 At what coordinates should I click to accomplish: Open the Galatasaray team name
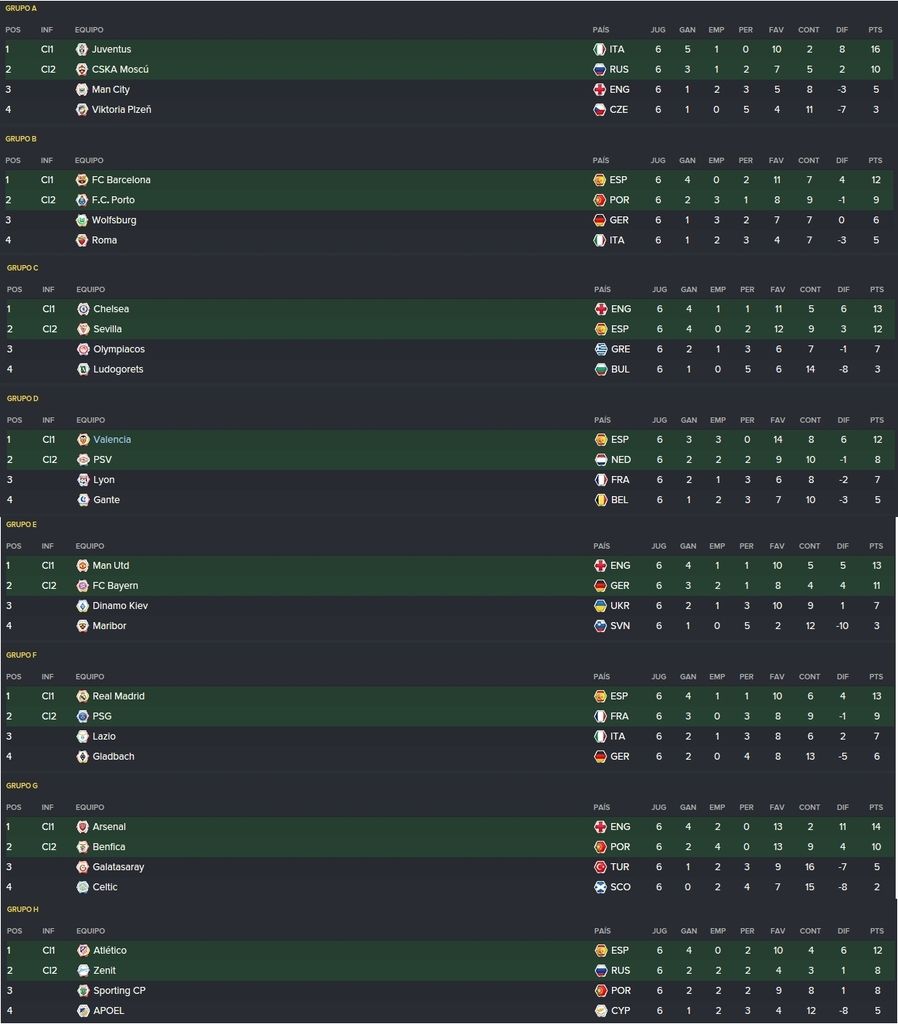[x=118, y=867]
